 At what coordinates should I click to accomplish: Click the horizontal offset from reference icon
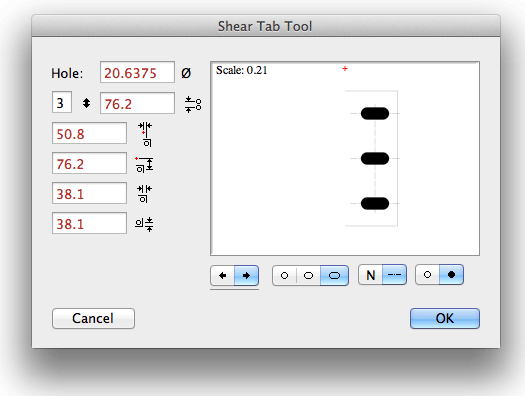tap(145, 134)
